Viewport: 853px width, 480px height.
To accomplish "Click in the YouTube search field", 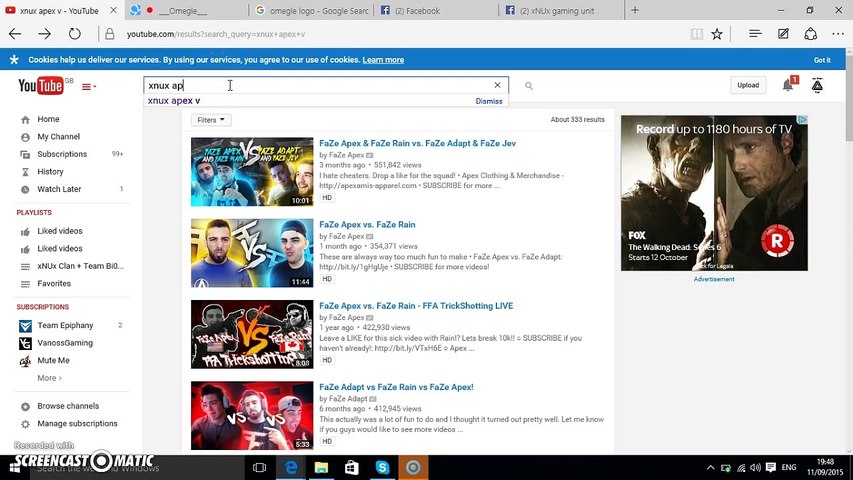I will (320, 86).
